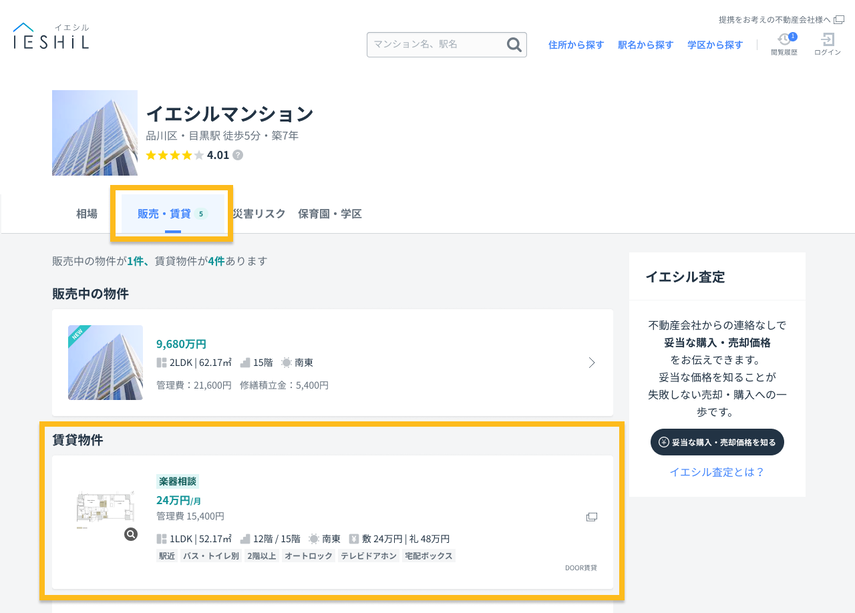Switch to the 災害リスク tab

(259, 214)
